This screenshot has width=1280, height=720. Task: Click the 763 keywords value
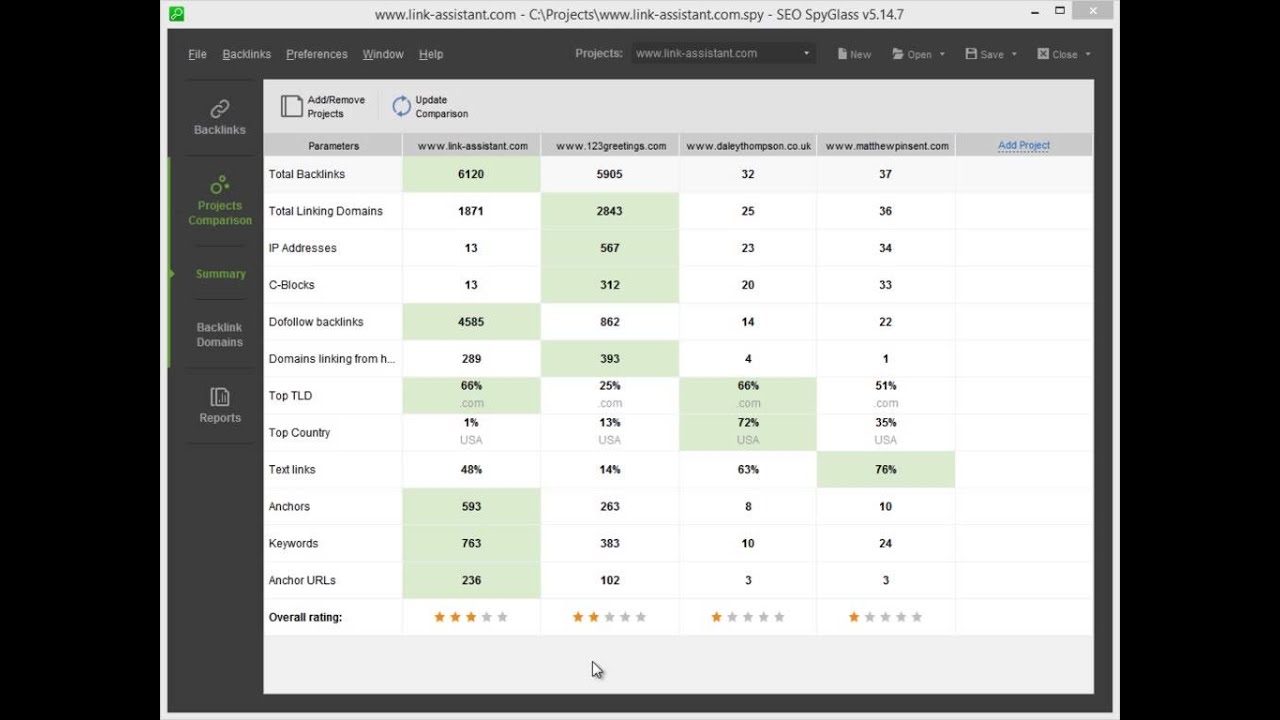471,544
